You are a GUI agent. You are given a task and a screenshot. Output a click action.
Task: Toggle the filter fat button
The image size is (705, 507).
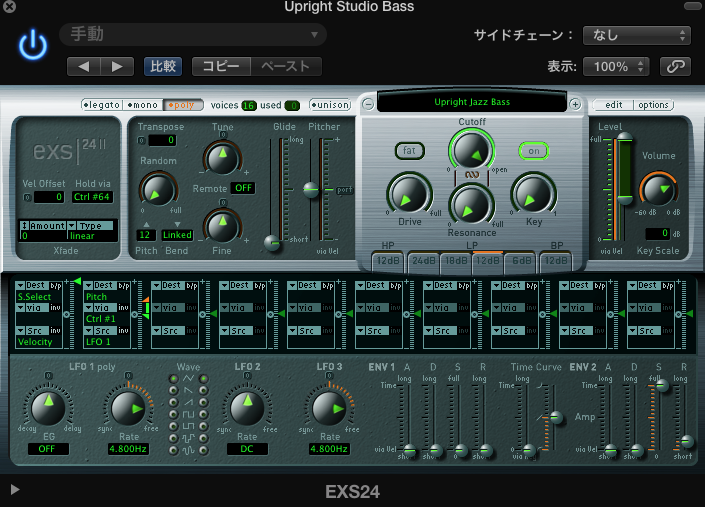point(409,151)
